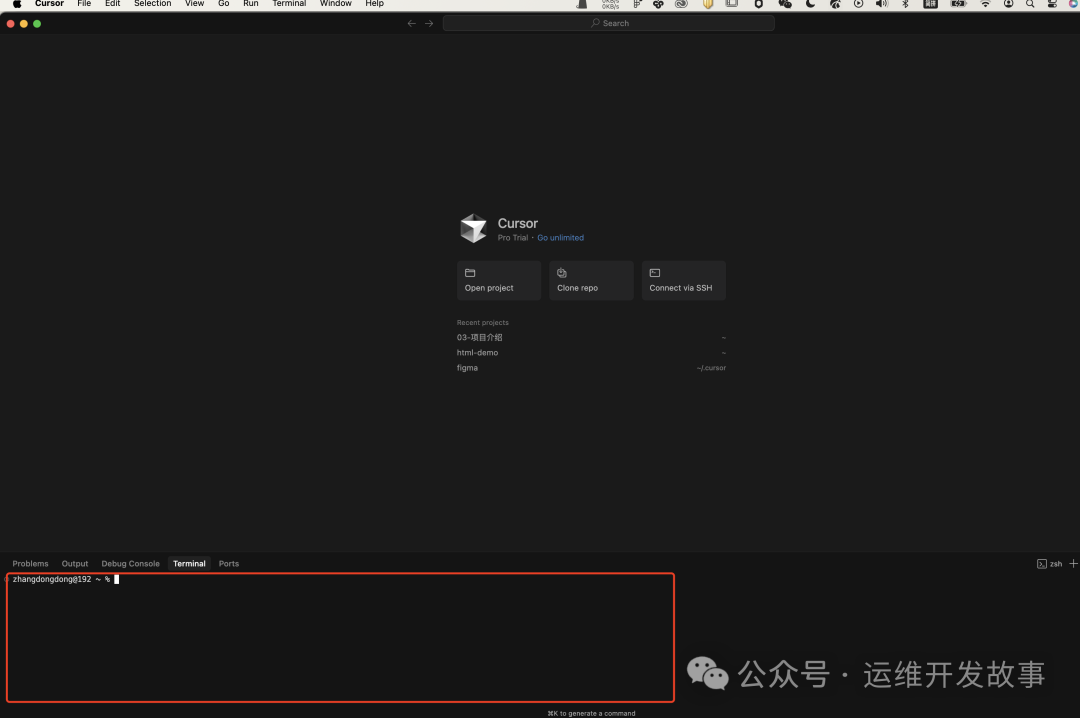This screenshot has height=718, width=1080.
Task: Click the play circle menu bar icon
Action: point(858,3)
